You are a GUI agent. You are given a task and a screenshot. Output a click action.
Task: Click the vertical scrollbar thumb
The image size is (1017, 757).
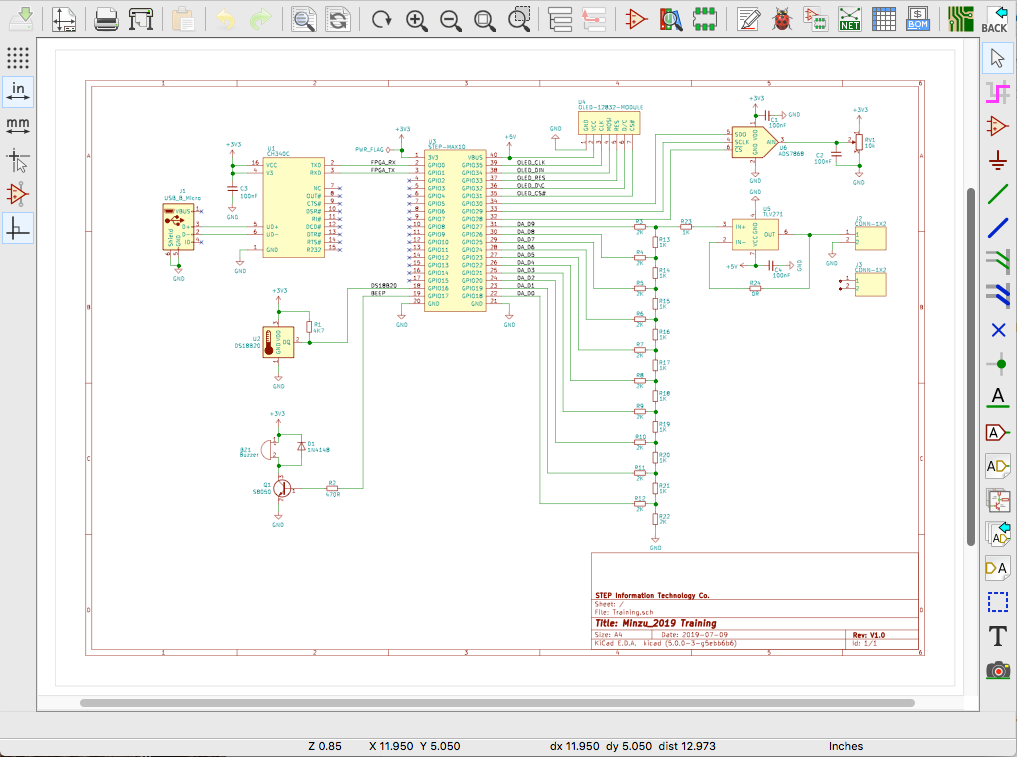[x=971, y=366]
